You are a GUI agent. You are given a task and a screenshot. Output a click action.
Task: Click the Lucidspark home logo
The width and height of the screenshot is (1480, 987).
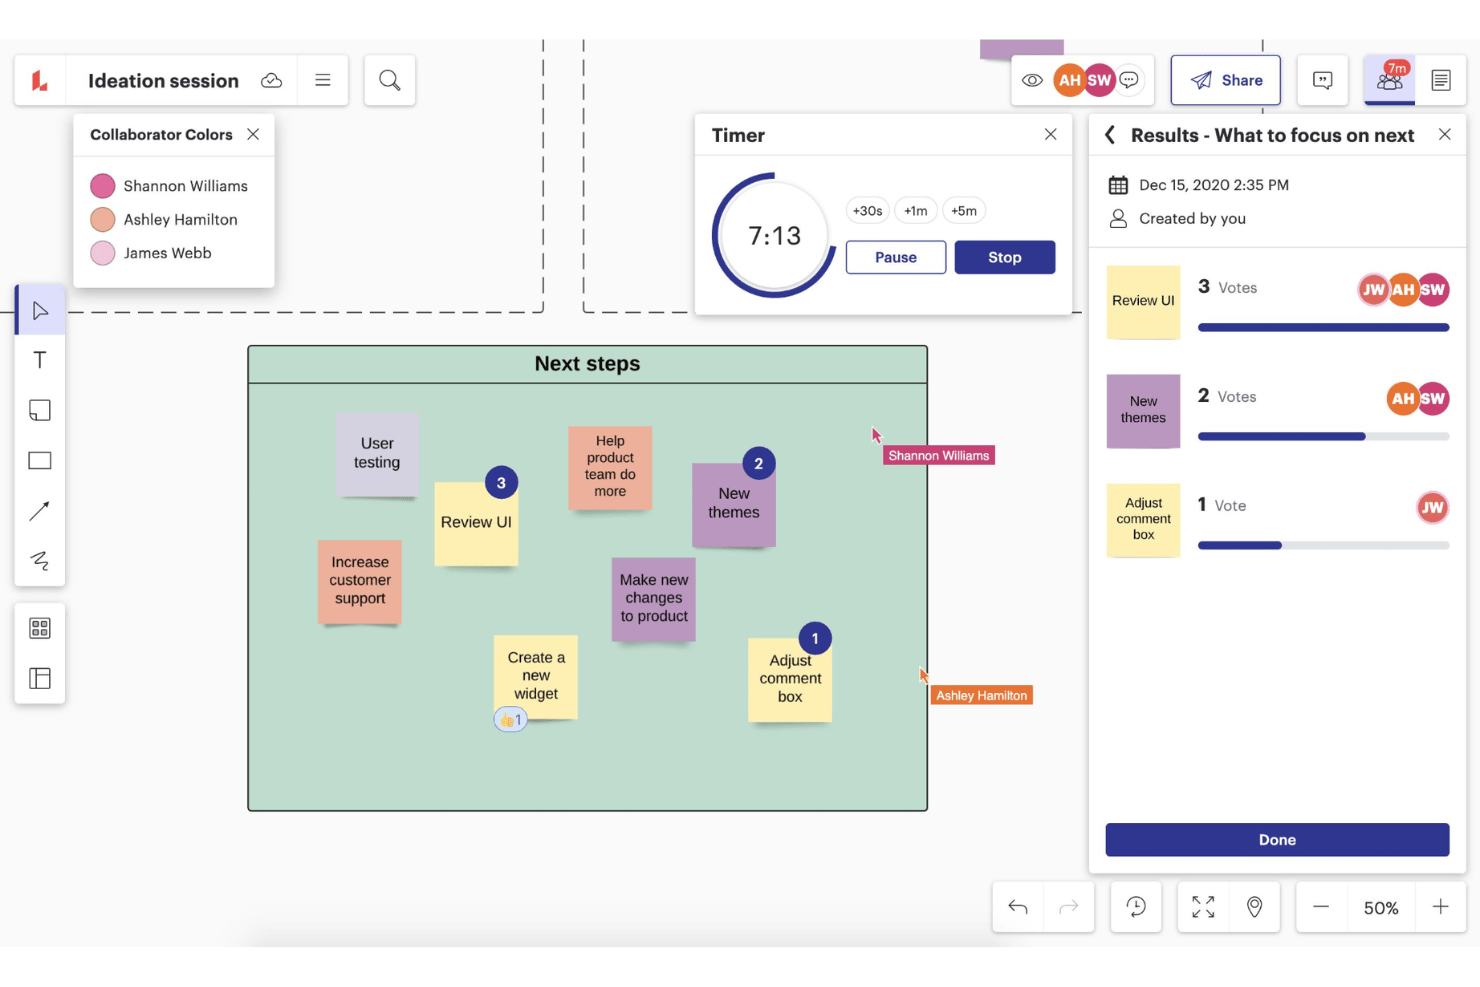(x=40, y=80)
